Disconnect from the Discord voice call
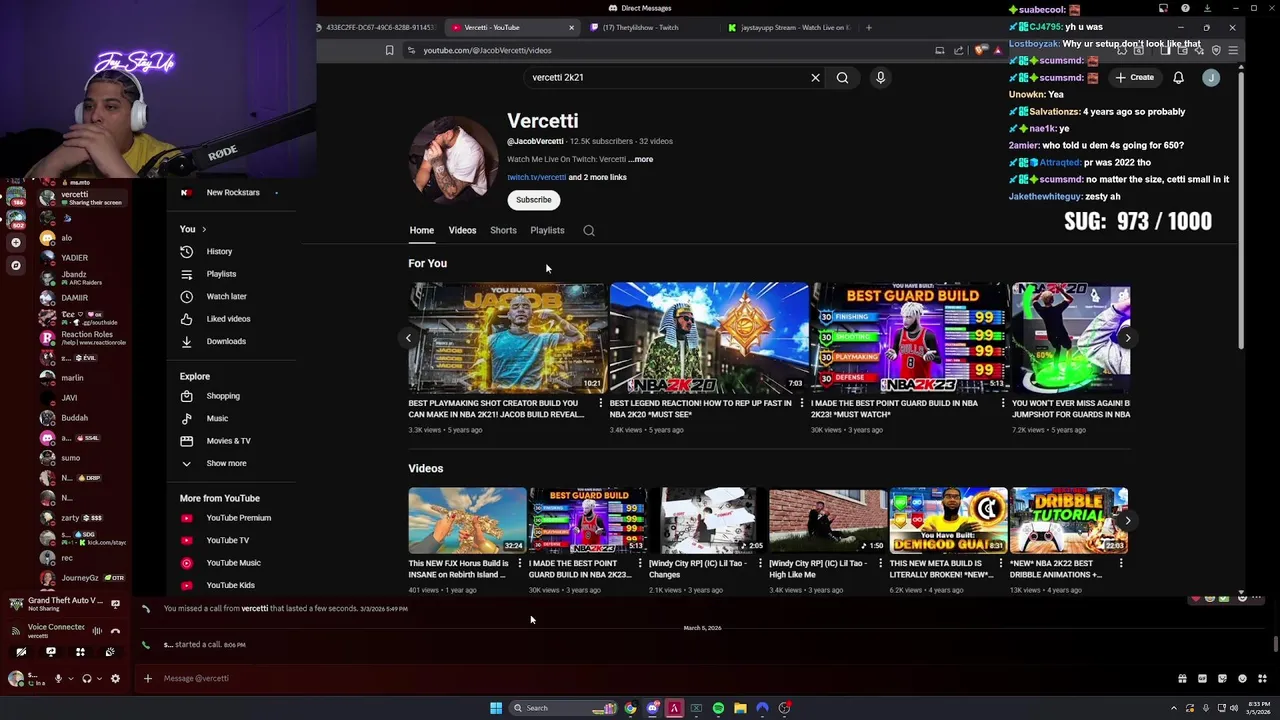The height and width of the screenshot is (720, 1280). point(115,631)
